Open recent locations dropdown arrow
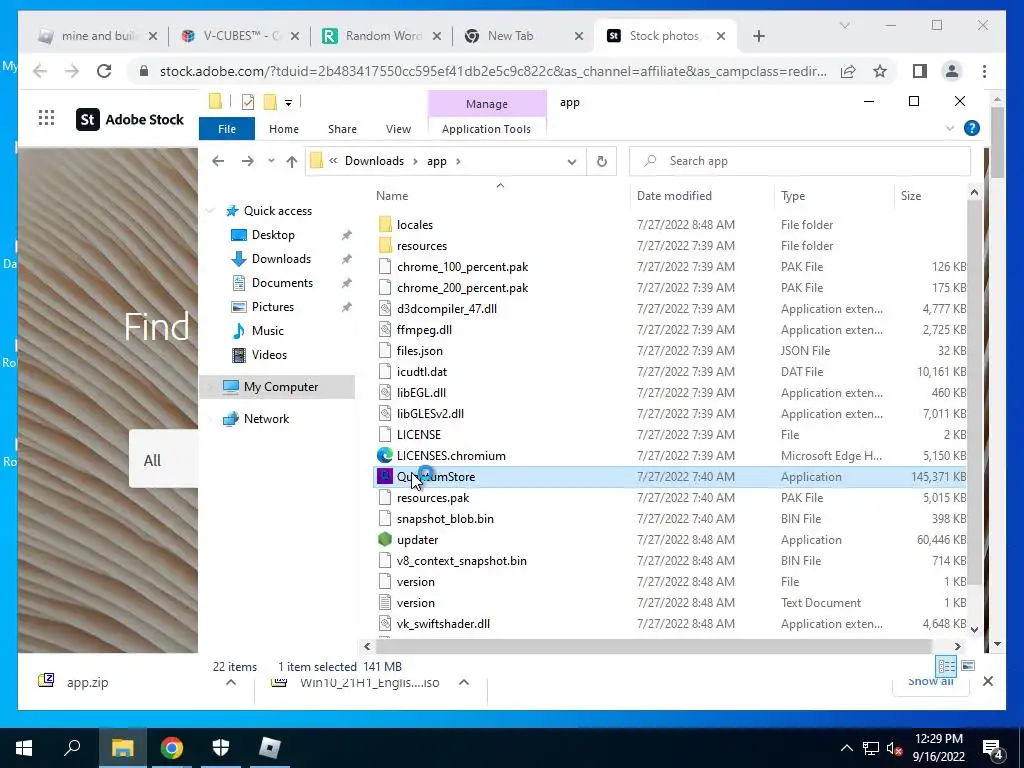Image resolution: width=1024 pixels, height=768 pixels. 271,161
